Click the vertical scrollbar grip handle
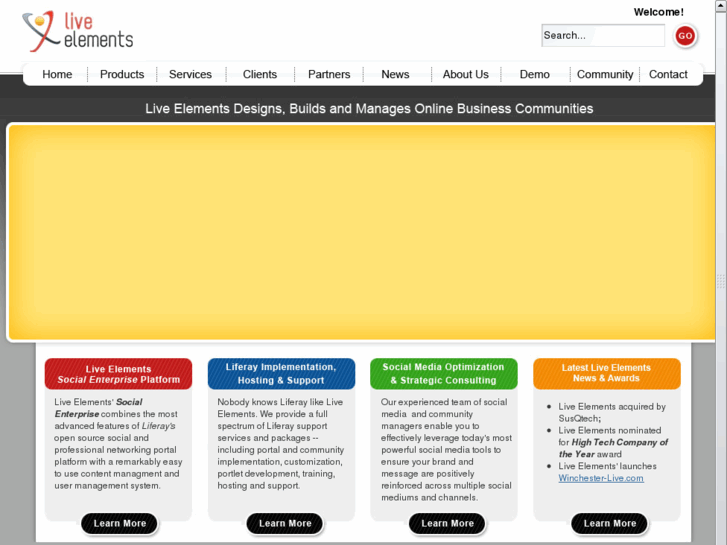This screenshot has width=727, height=545. point(721,281)
